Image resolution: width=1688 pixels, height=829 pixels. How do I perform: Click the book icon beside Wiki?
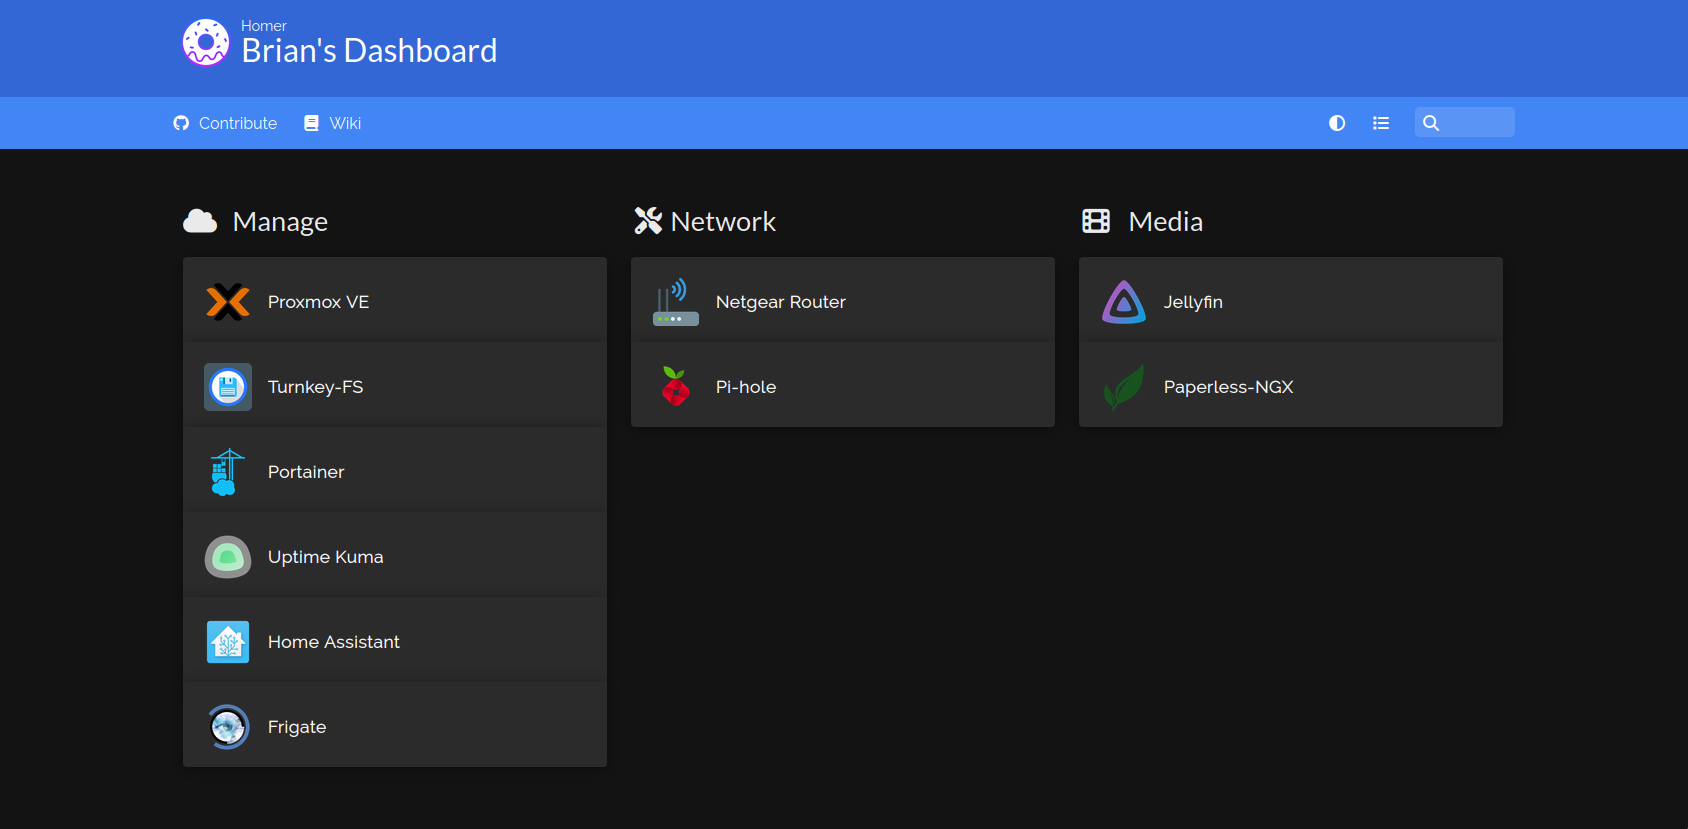click(x=311, y=123)
